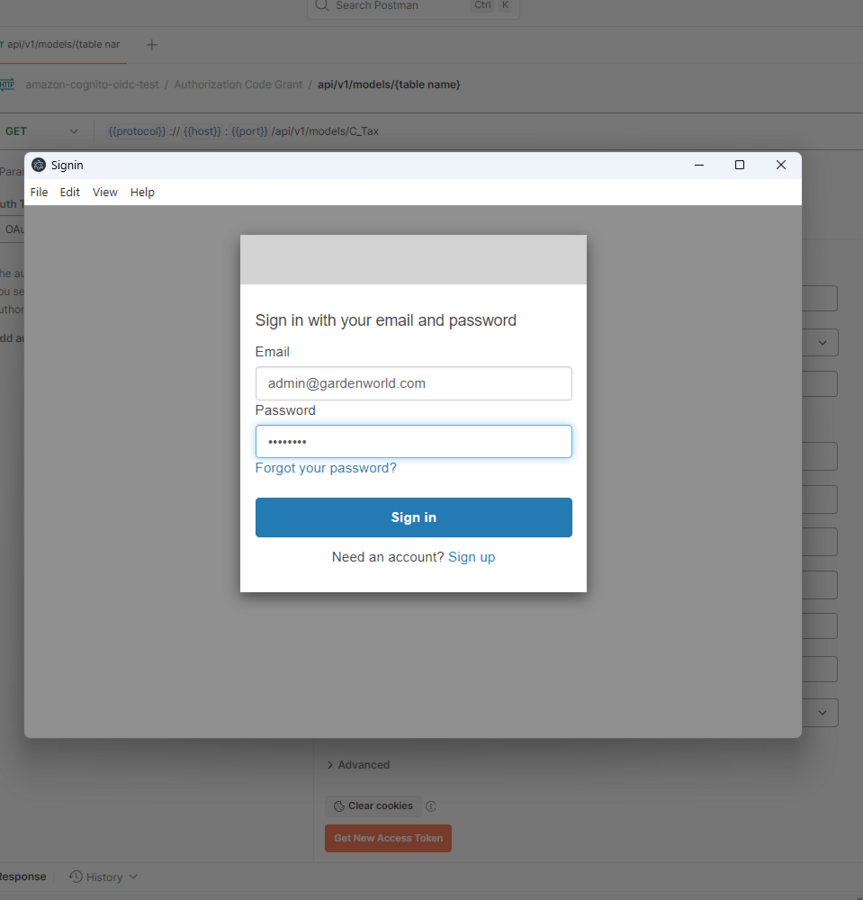Open the Help menu
Viewport: 863px width, 900px height.
[142, 192]
